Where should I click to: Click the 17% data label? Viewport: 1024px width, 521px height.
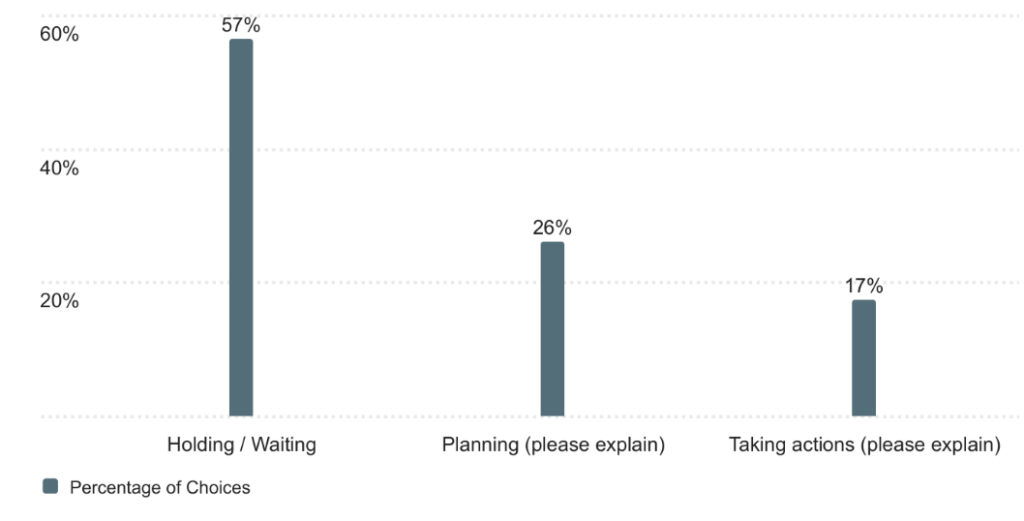(863, 287)
